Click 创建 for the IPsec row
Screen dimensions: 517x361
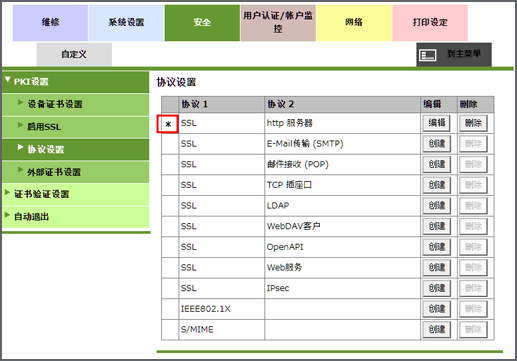[x=437, y=288]
